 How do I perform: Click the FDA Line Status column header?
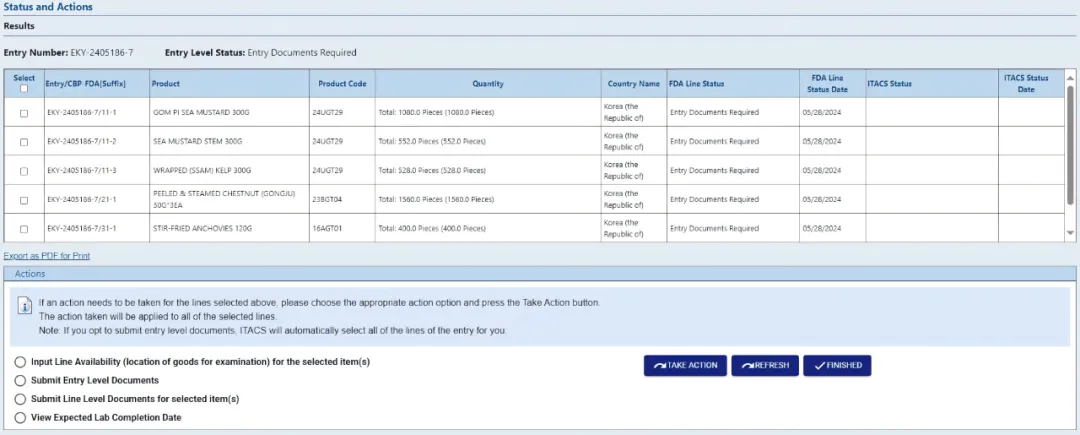point(697,84)
